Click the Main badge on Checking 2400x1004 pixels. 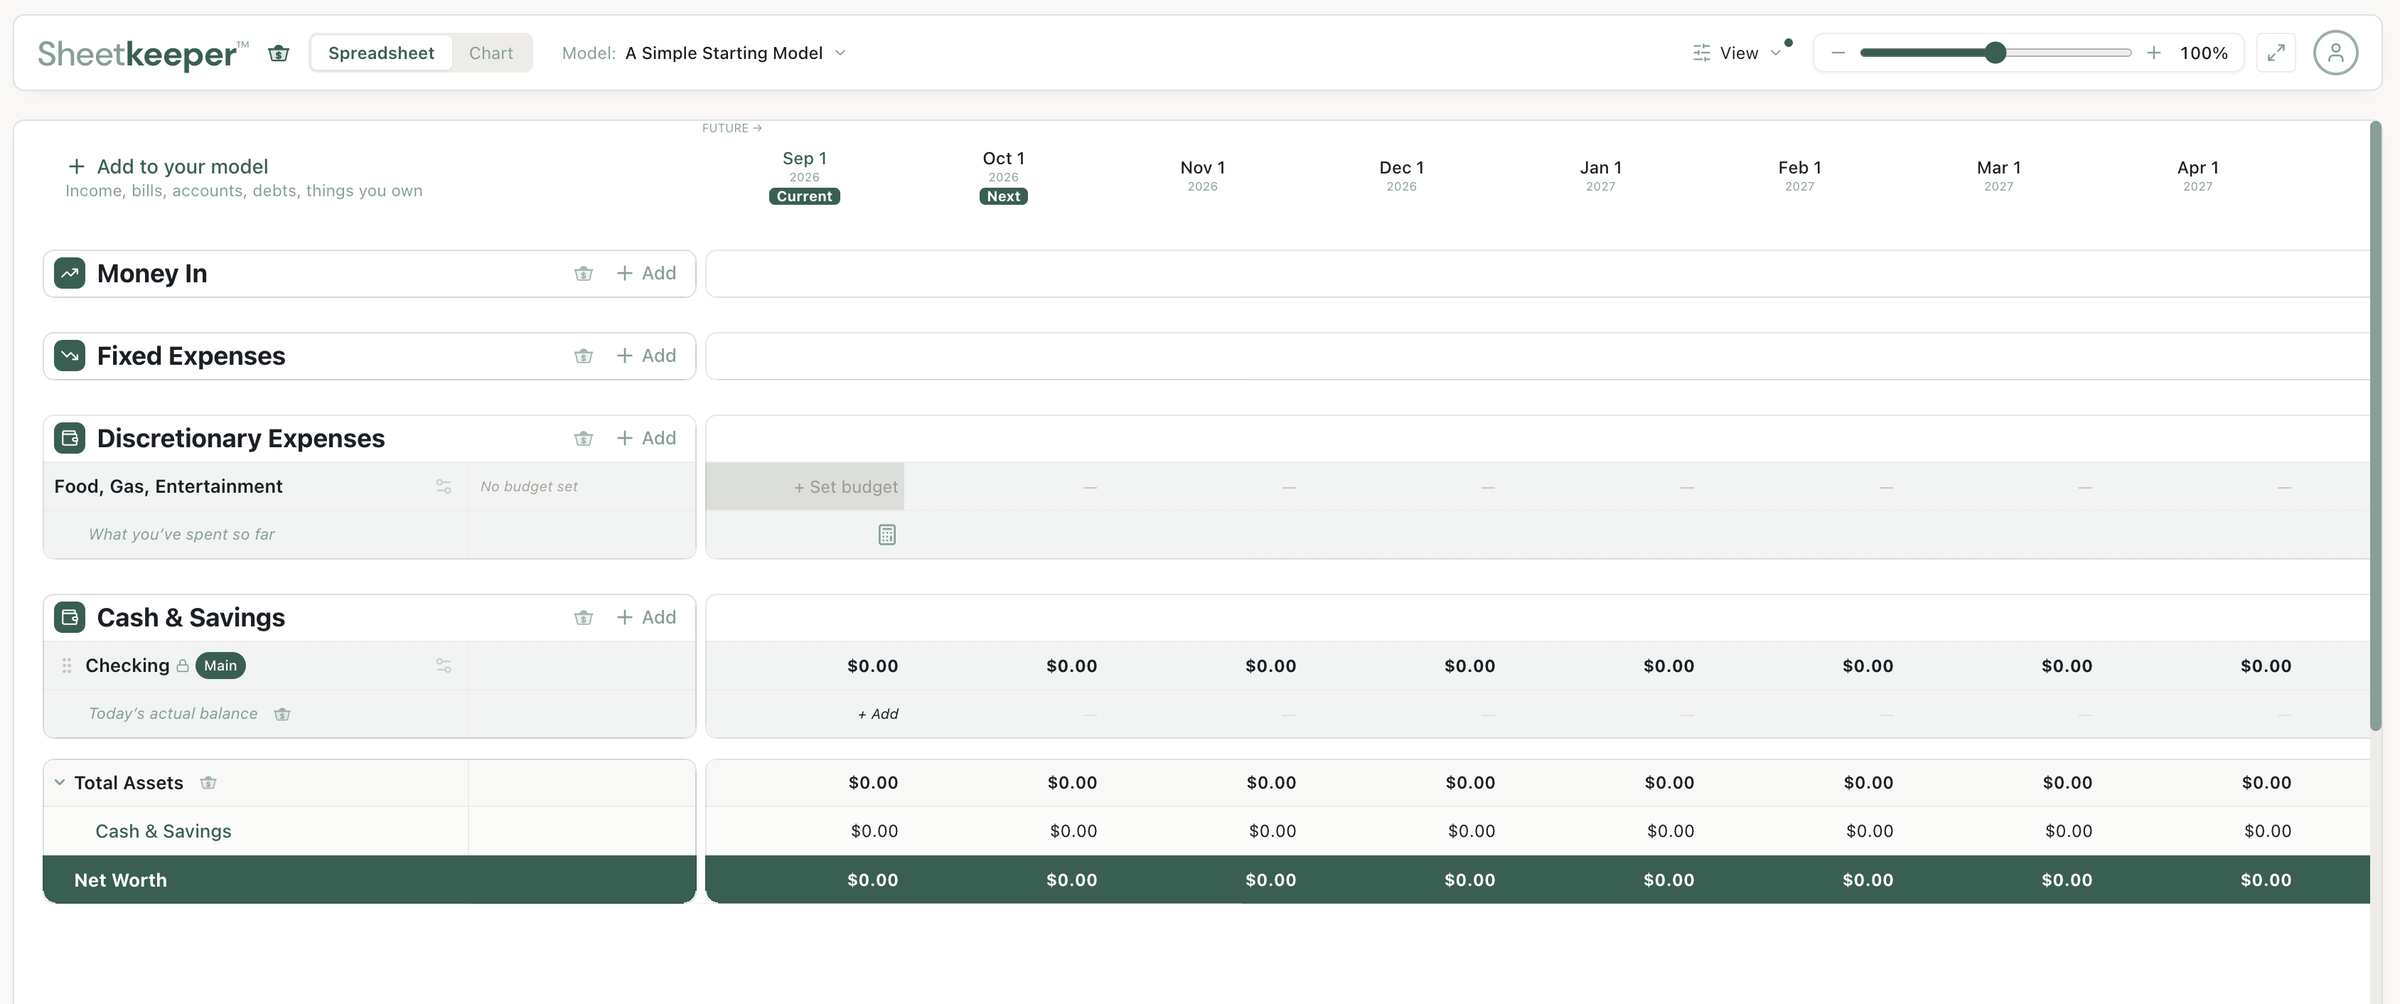pyautogui.click(x=221, y=666)
